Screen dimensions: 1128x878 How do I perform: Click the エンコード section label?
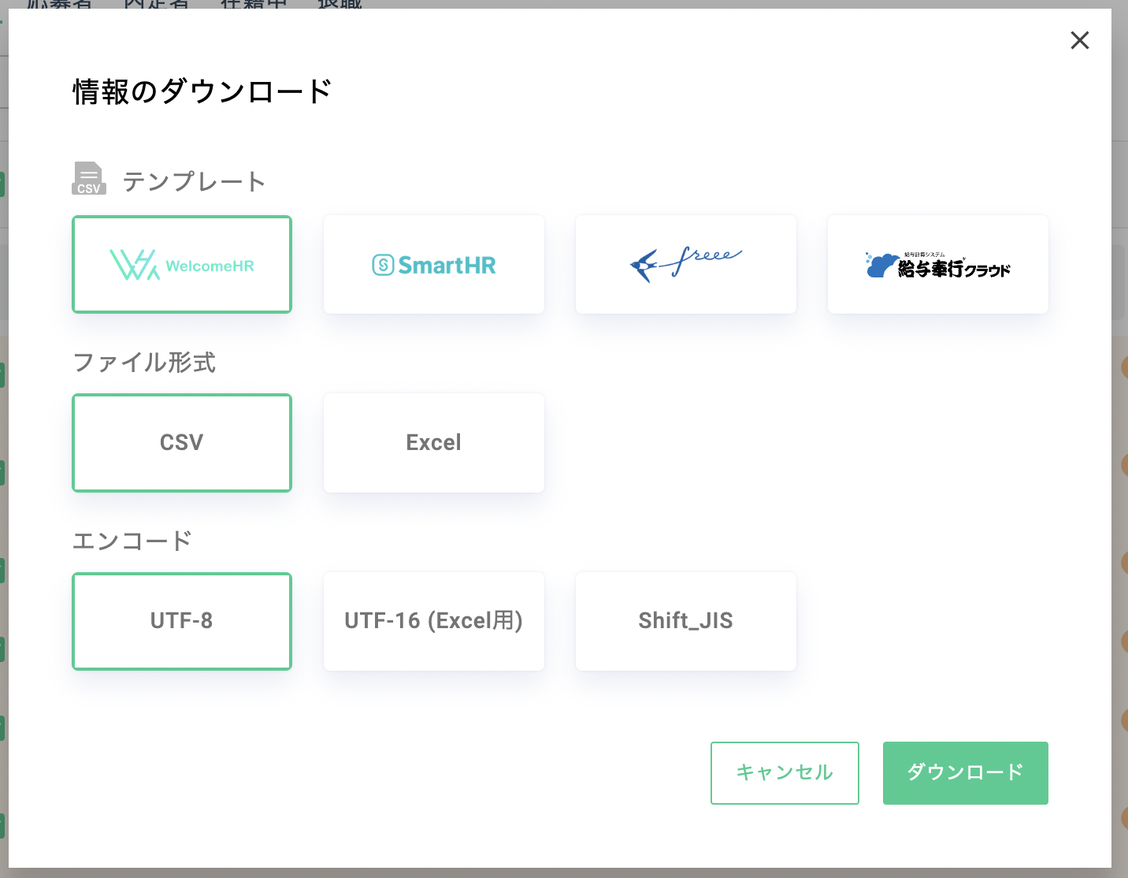coord(132,540)
